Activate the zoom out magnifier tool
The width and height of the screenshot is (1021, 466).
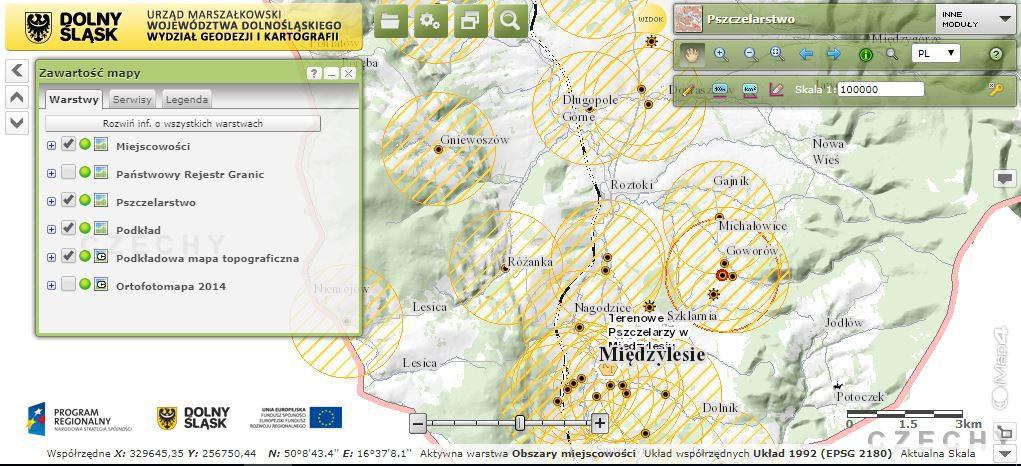pos(751,54)
